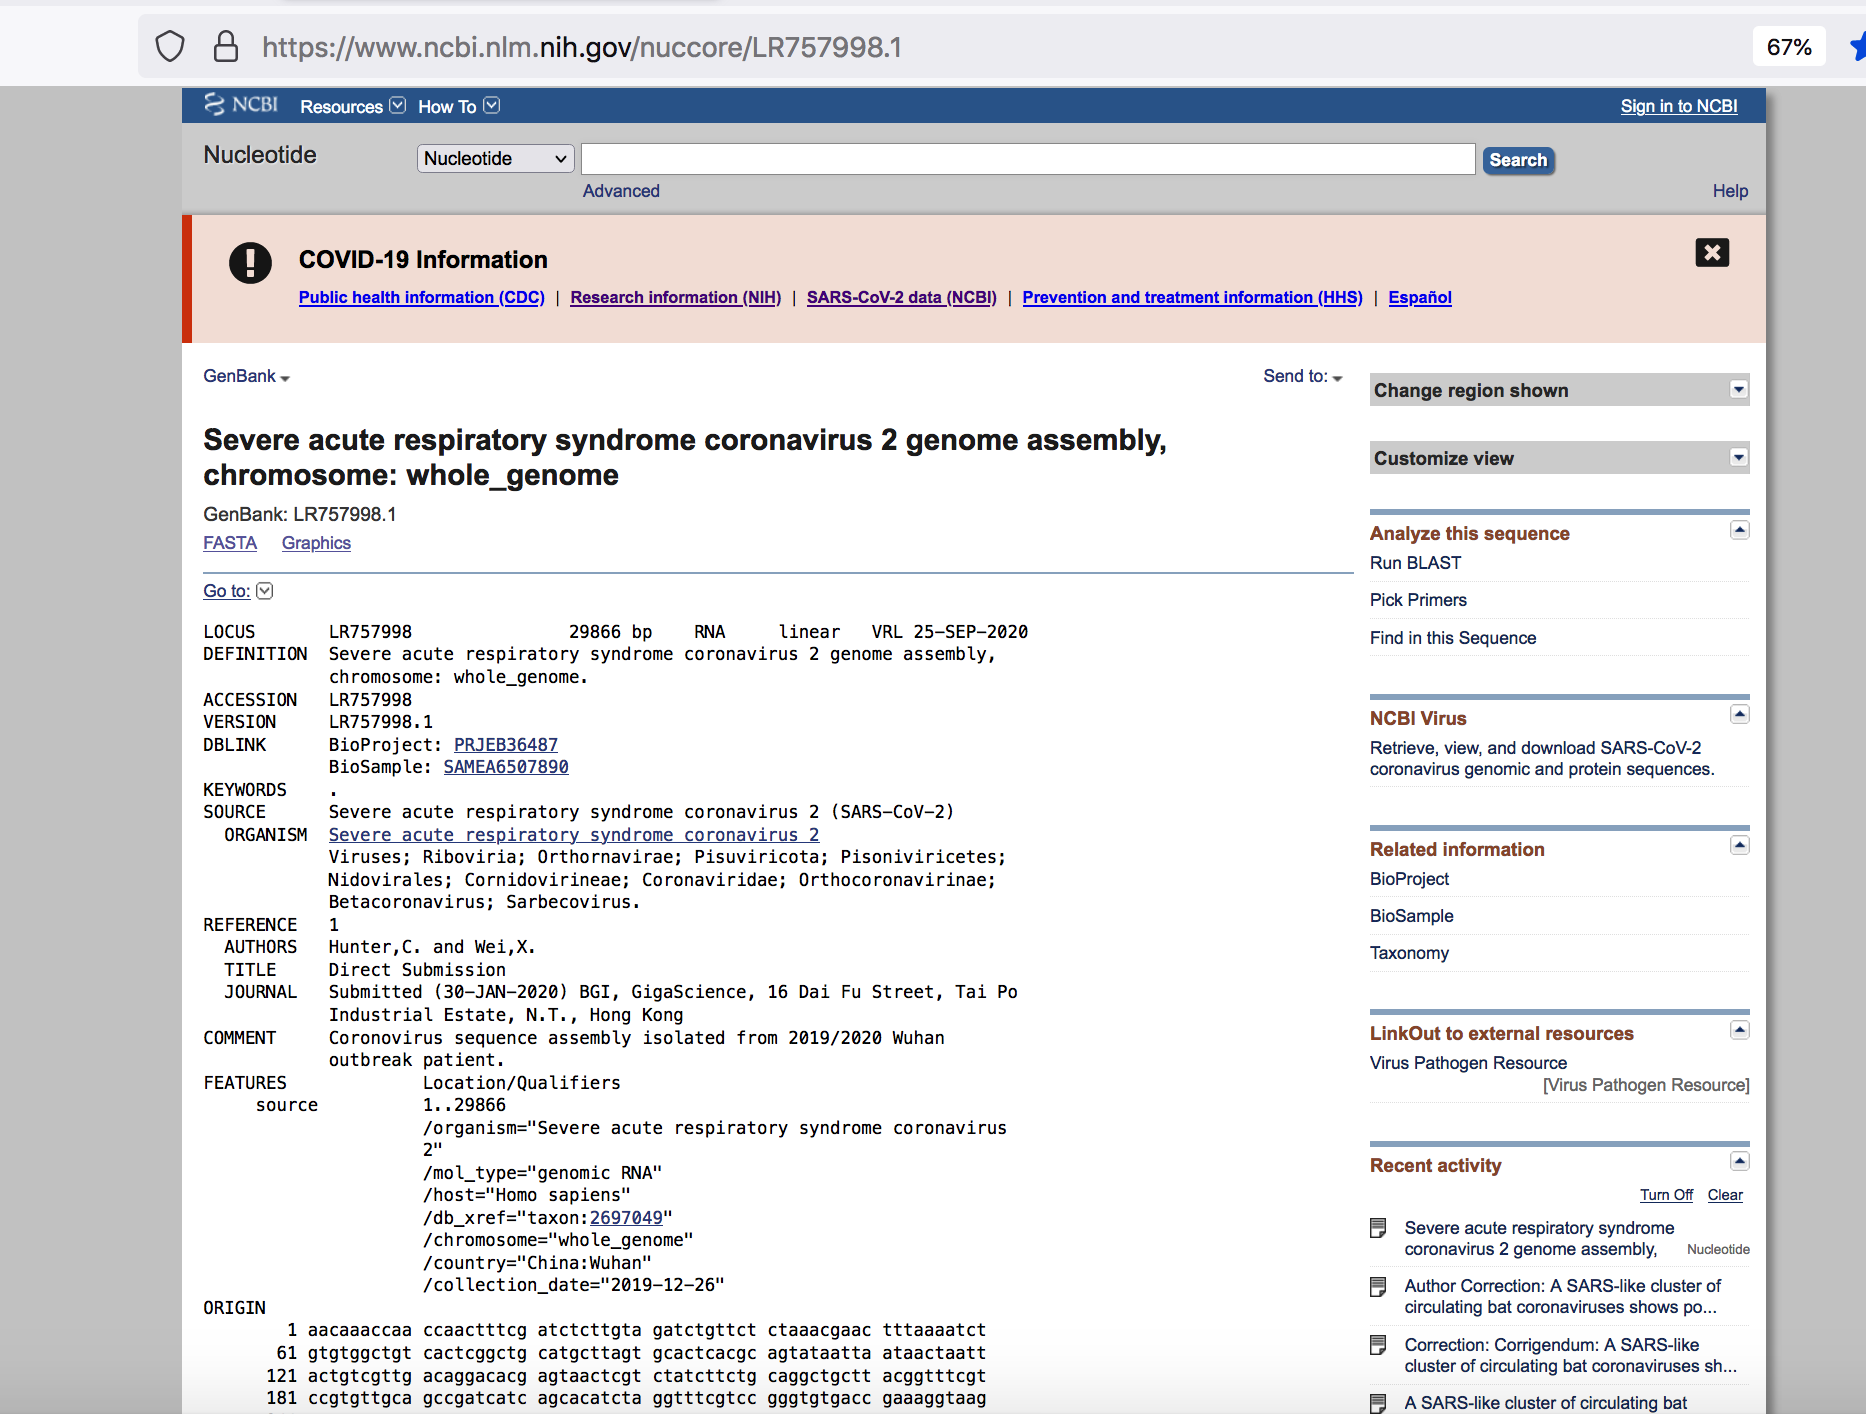Click Nucleotide database heading
This screenshot has height=1414, width=1866.
point(260,155)
